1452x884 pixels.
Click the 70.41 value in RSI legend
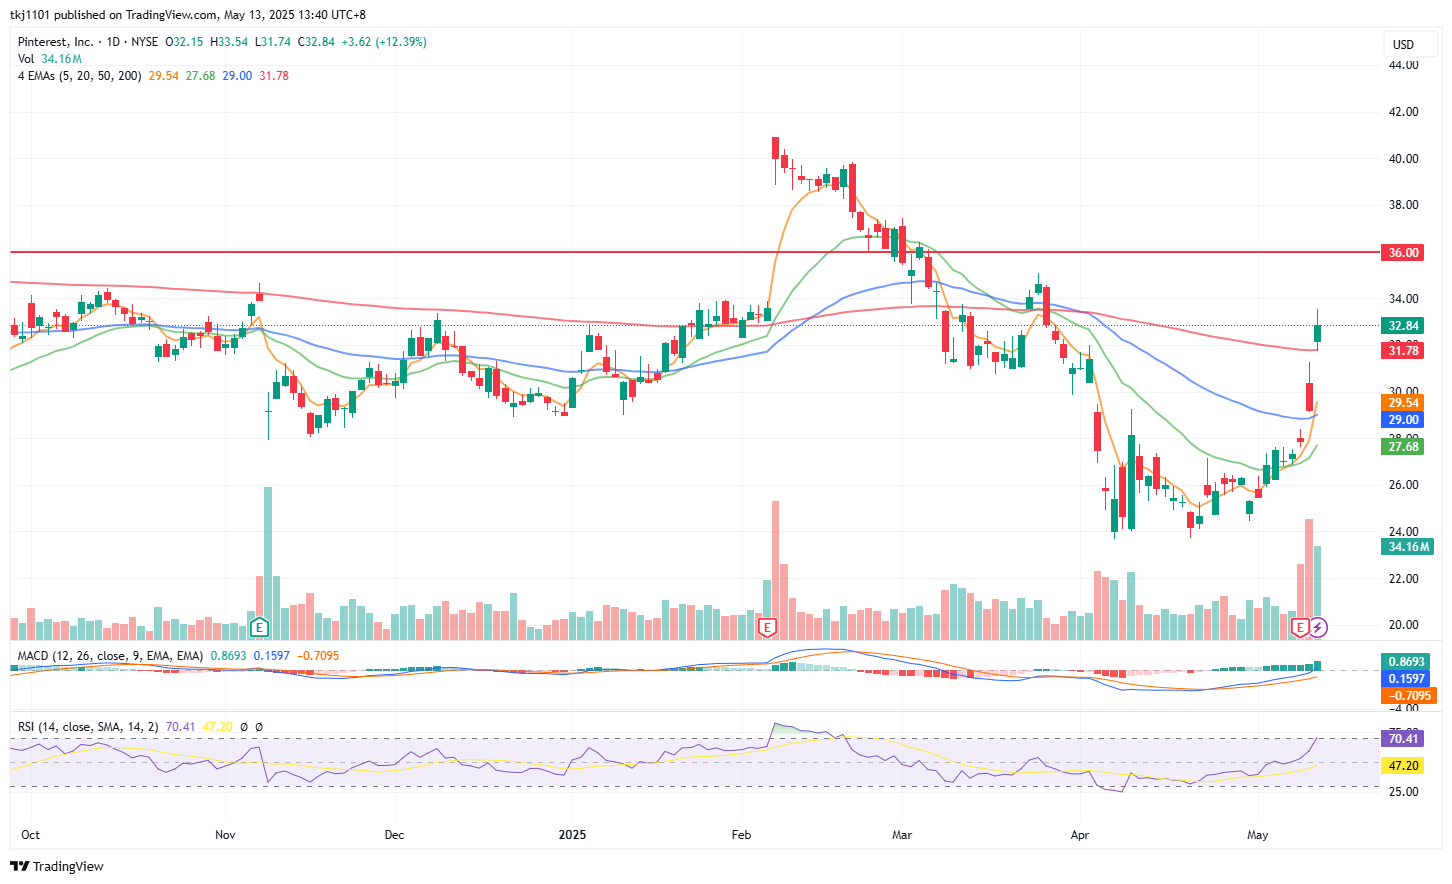(180, 727)
